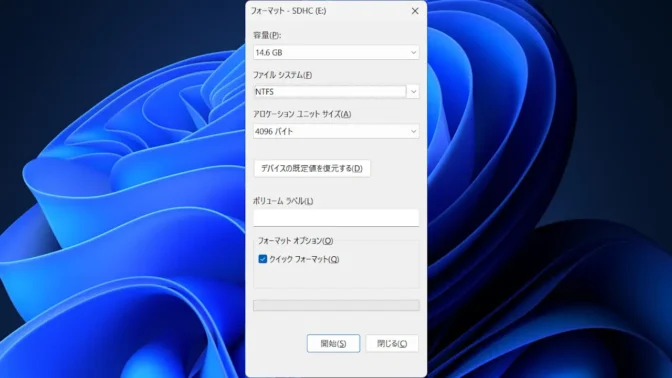Click the NTFS file system field

tap(330, 92)
